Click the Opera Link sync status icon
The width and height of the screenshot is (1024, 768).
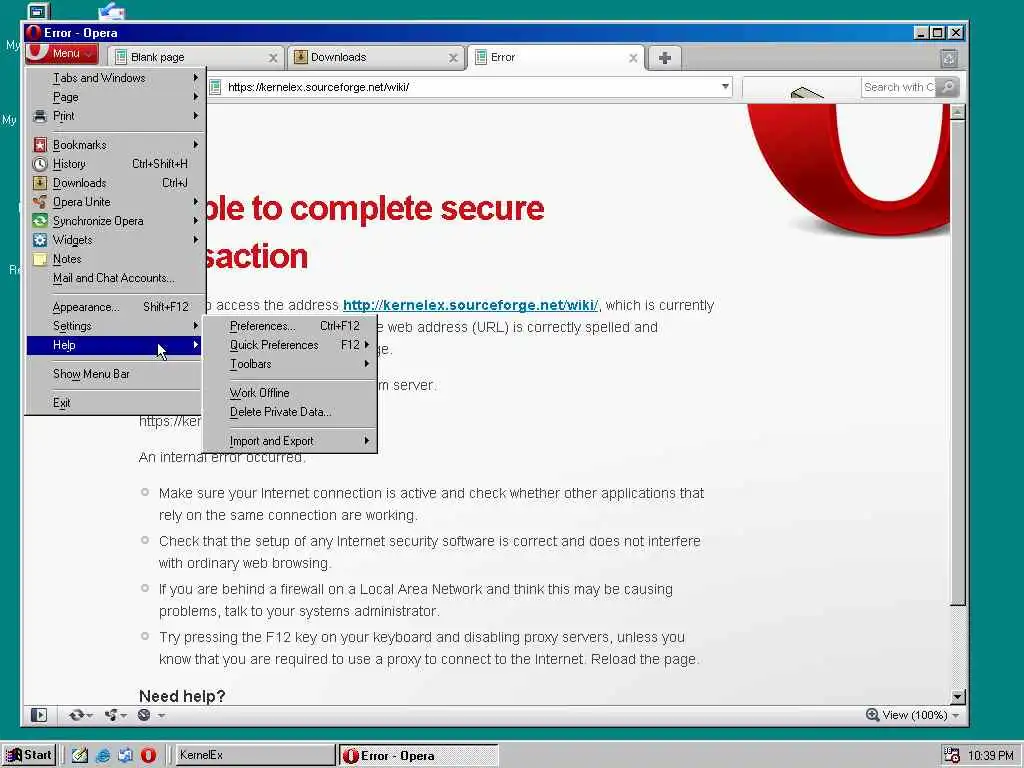(76, 715)
